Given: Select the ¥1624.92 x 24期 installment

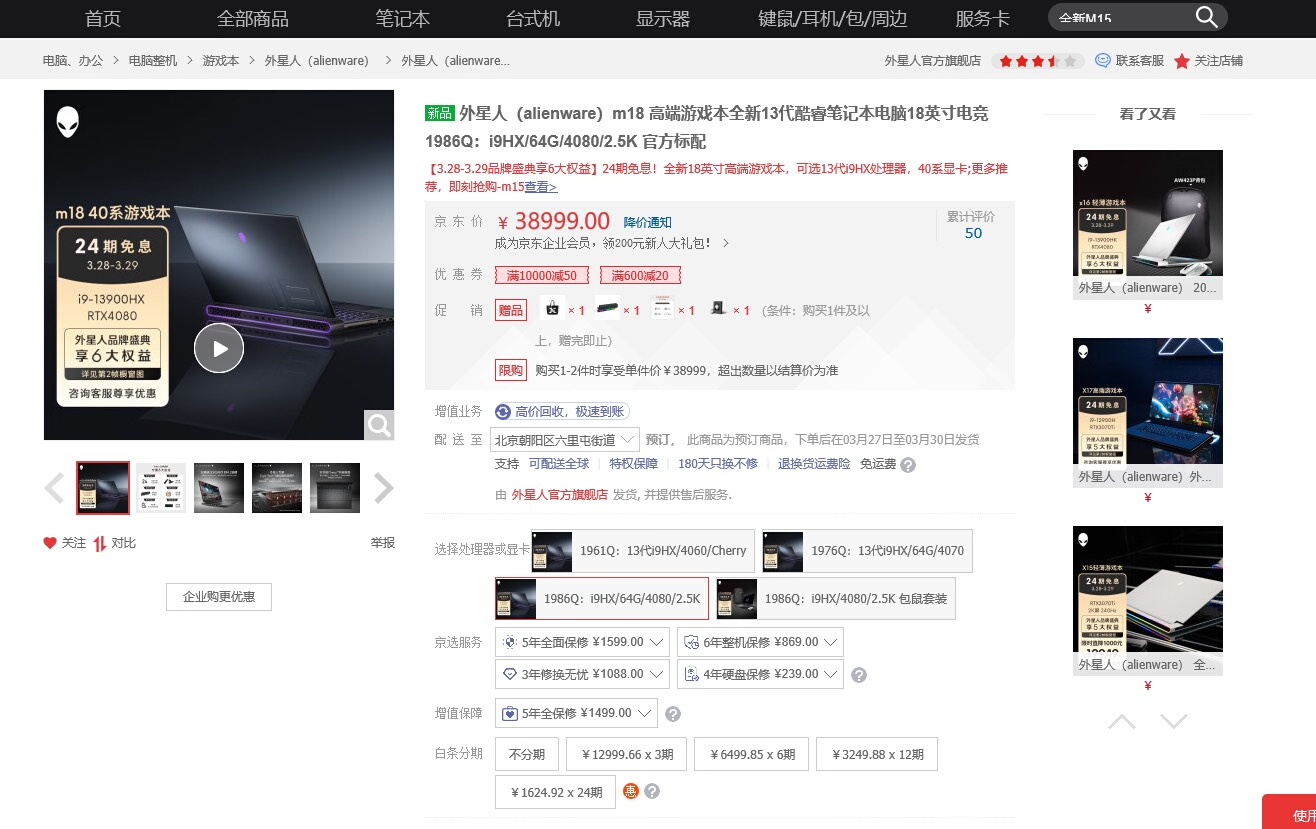Looking at the screenshot, I should [x=556, y=793].
